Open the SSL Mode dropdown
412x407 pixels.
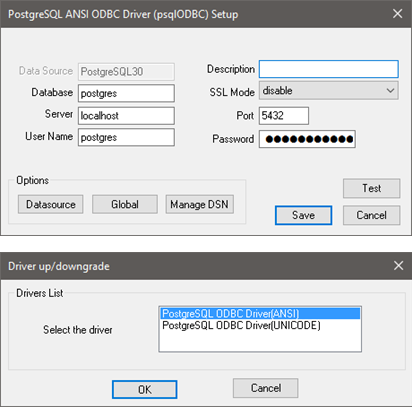(x=328, y=91)
